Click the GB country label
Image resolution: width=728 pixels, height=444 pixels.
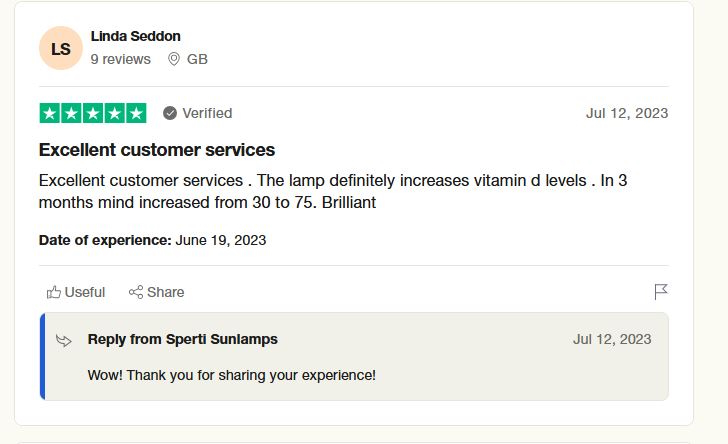click(x=197, y=59)
